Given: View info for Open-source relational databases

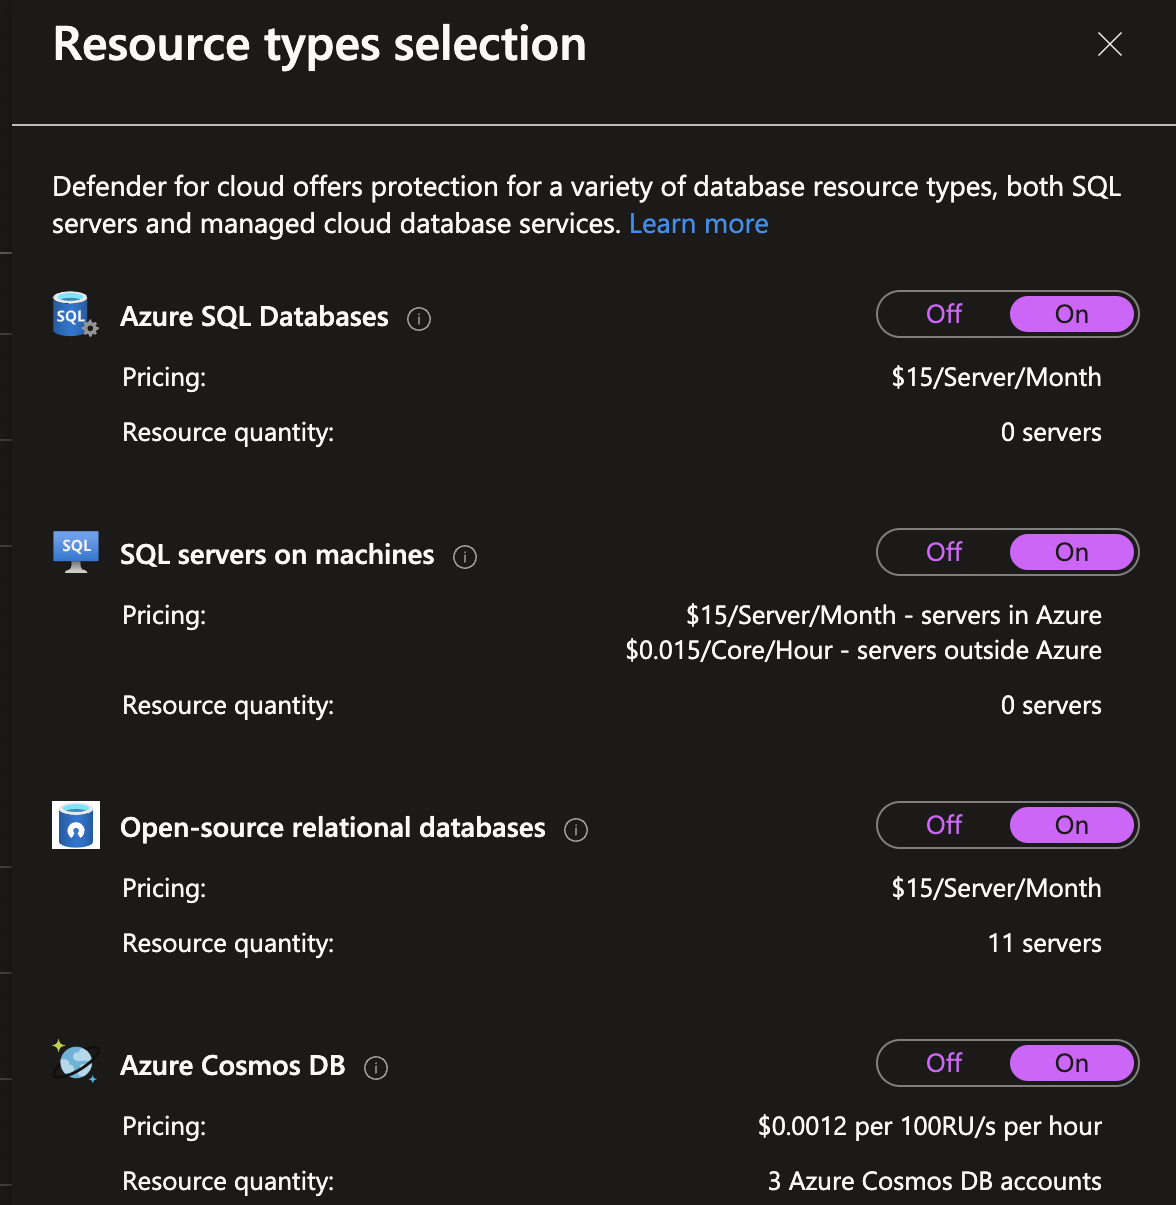Looking at the screenshot, I should pos(576,830).
